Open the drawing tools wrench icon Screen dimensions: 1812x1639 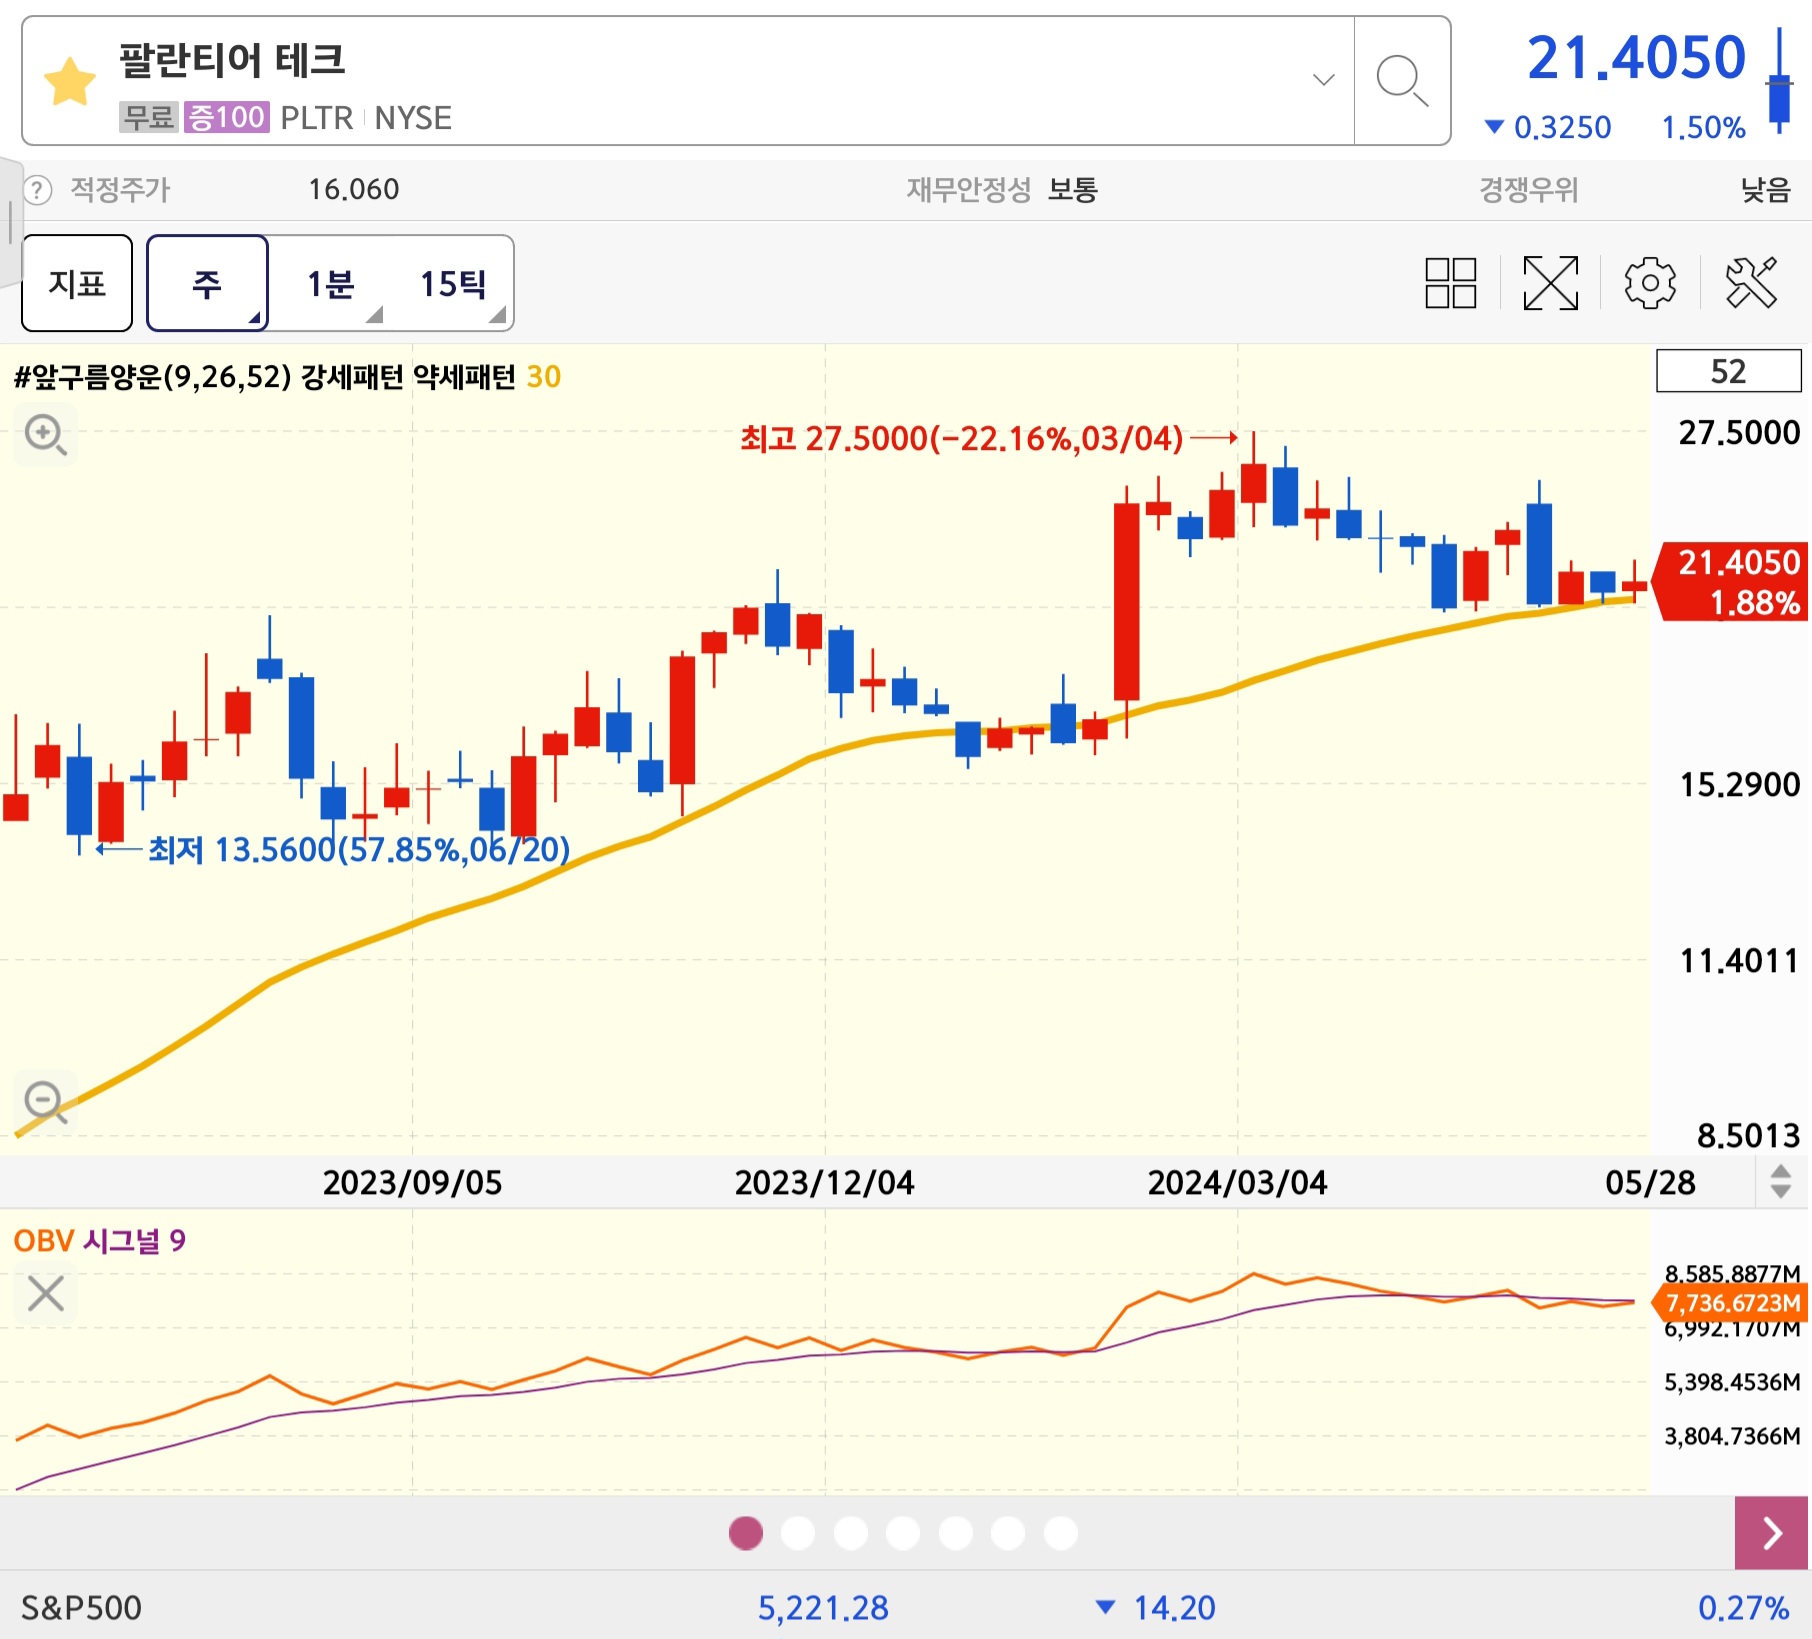(1751, 283)
